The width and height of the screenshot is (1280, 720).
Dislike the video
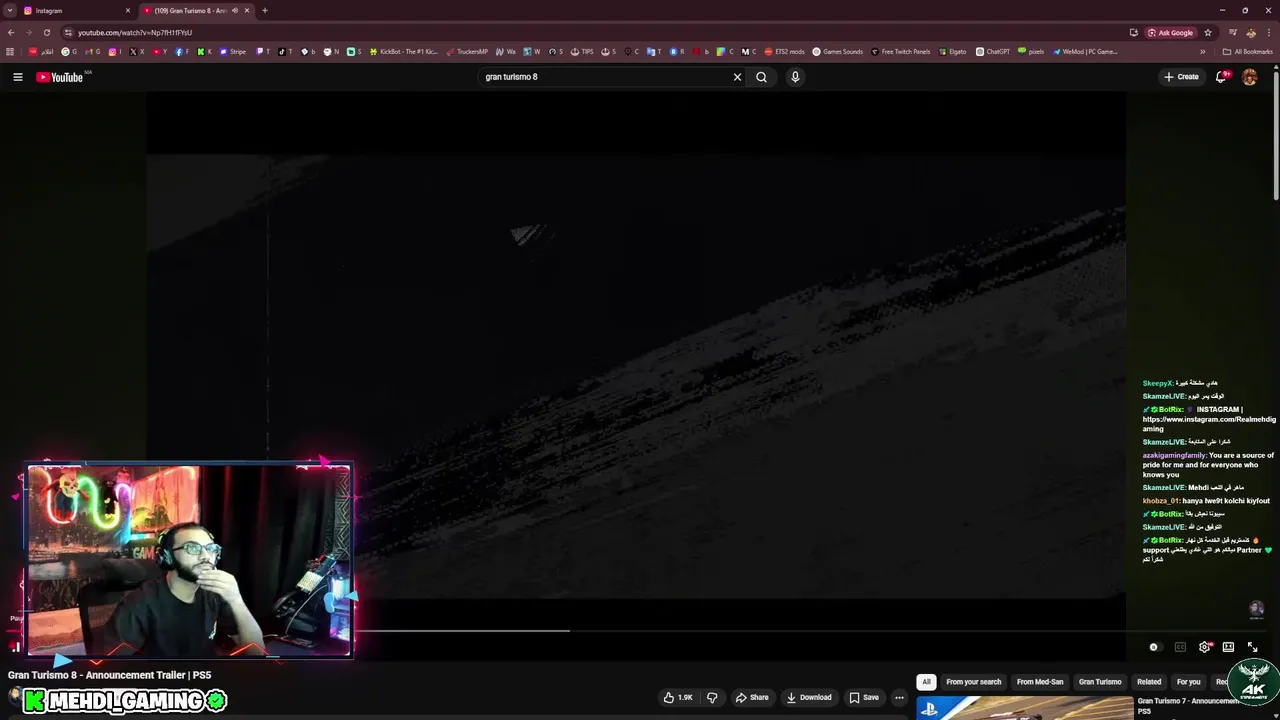click(712, 697)
